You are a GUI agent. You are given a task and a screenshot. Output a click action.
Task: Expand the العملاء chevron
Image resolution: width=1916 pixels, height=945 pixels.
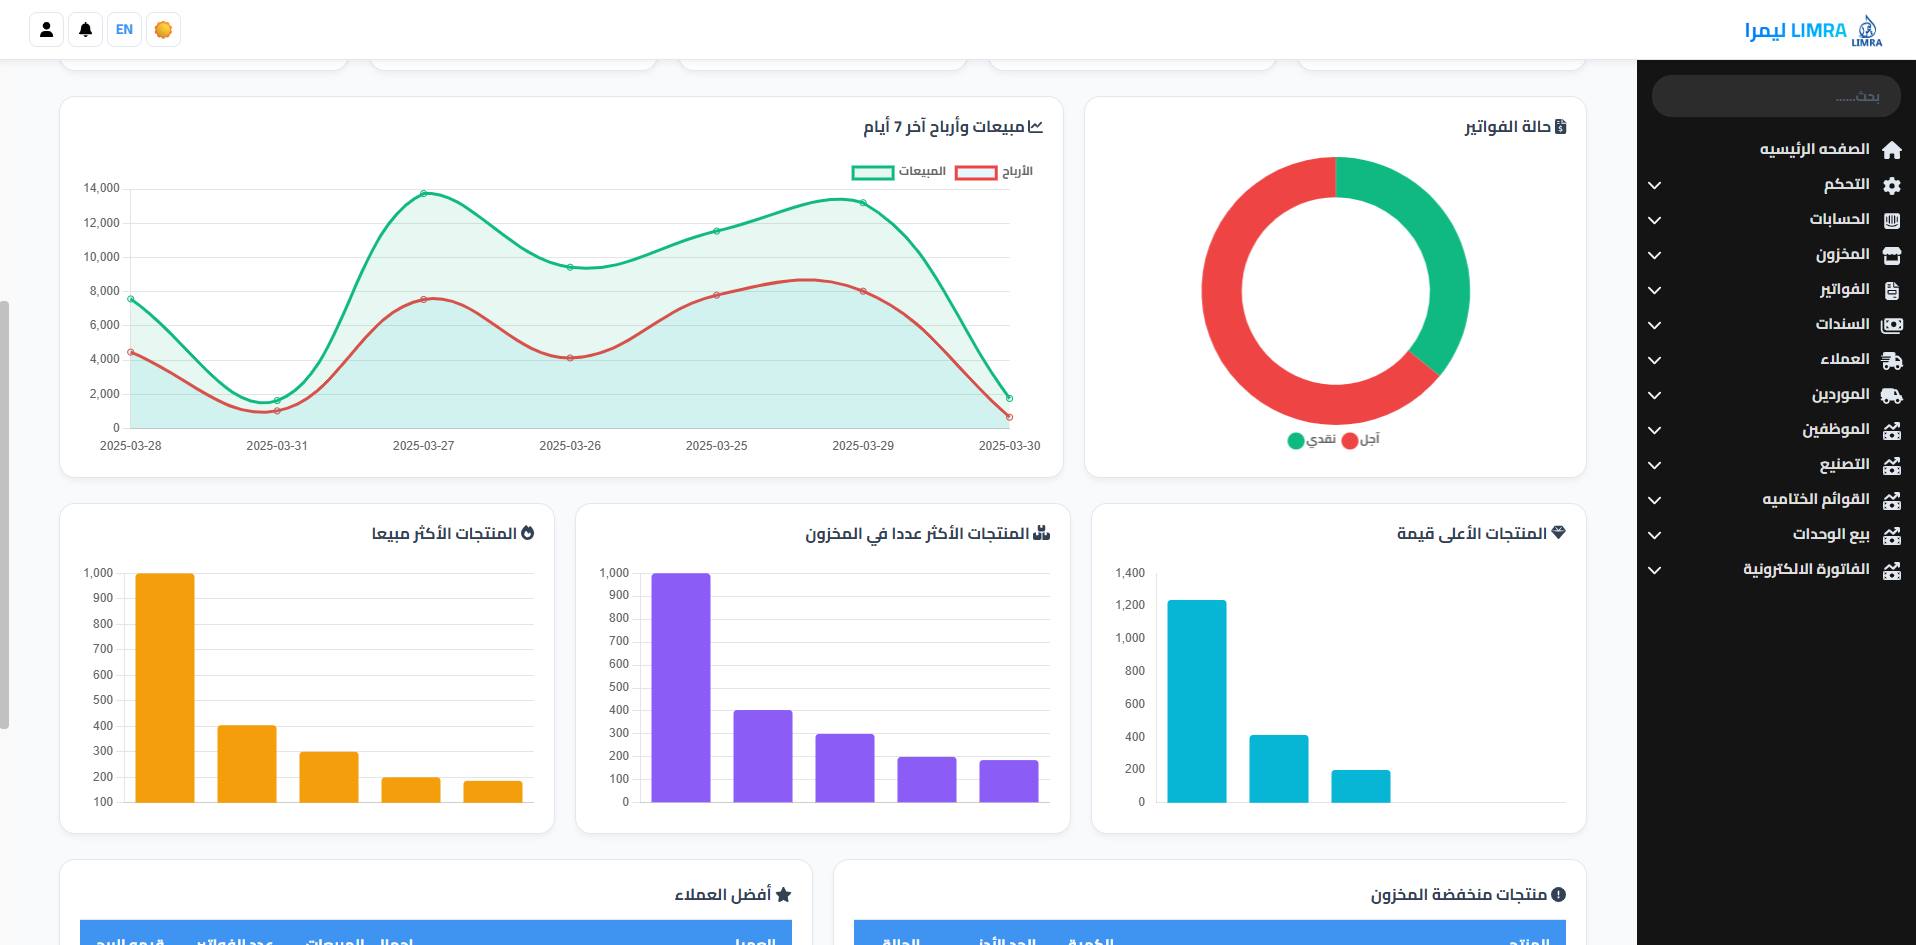click(1654, 360)
